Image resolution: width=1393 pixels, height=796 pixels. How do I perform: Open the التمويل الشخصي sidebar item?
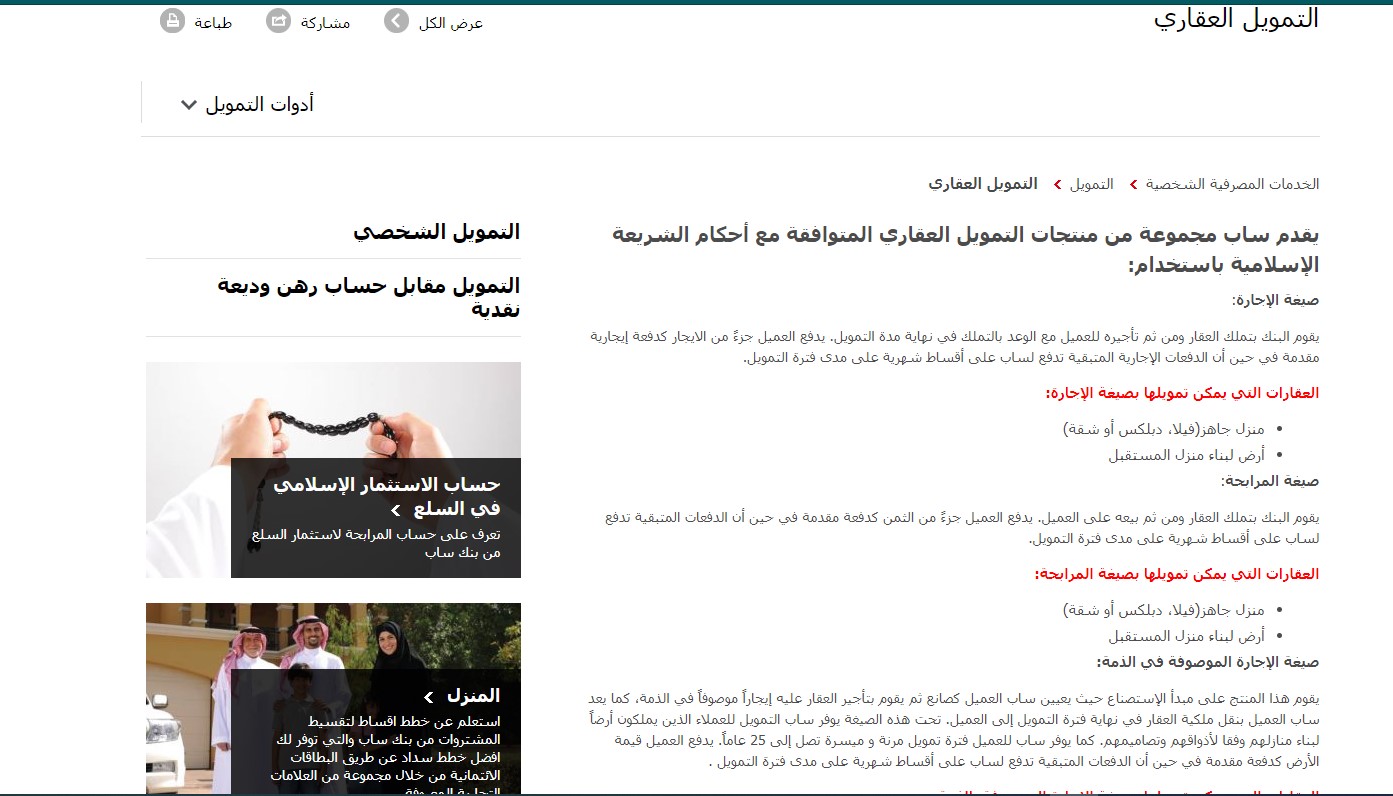(x=436, y=232)
